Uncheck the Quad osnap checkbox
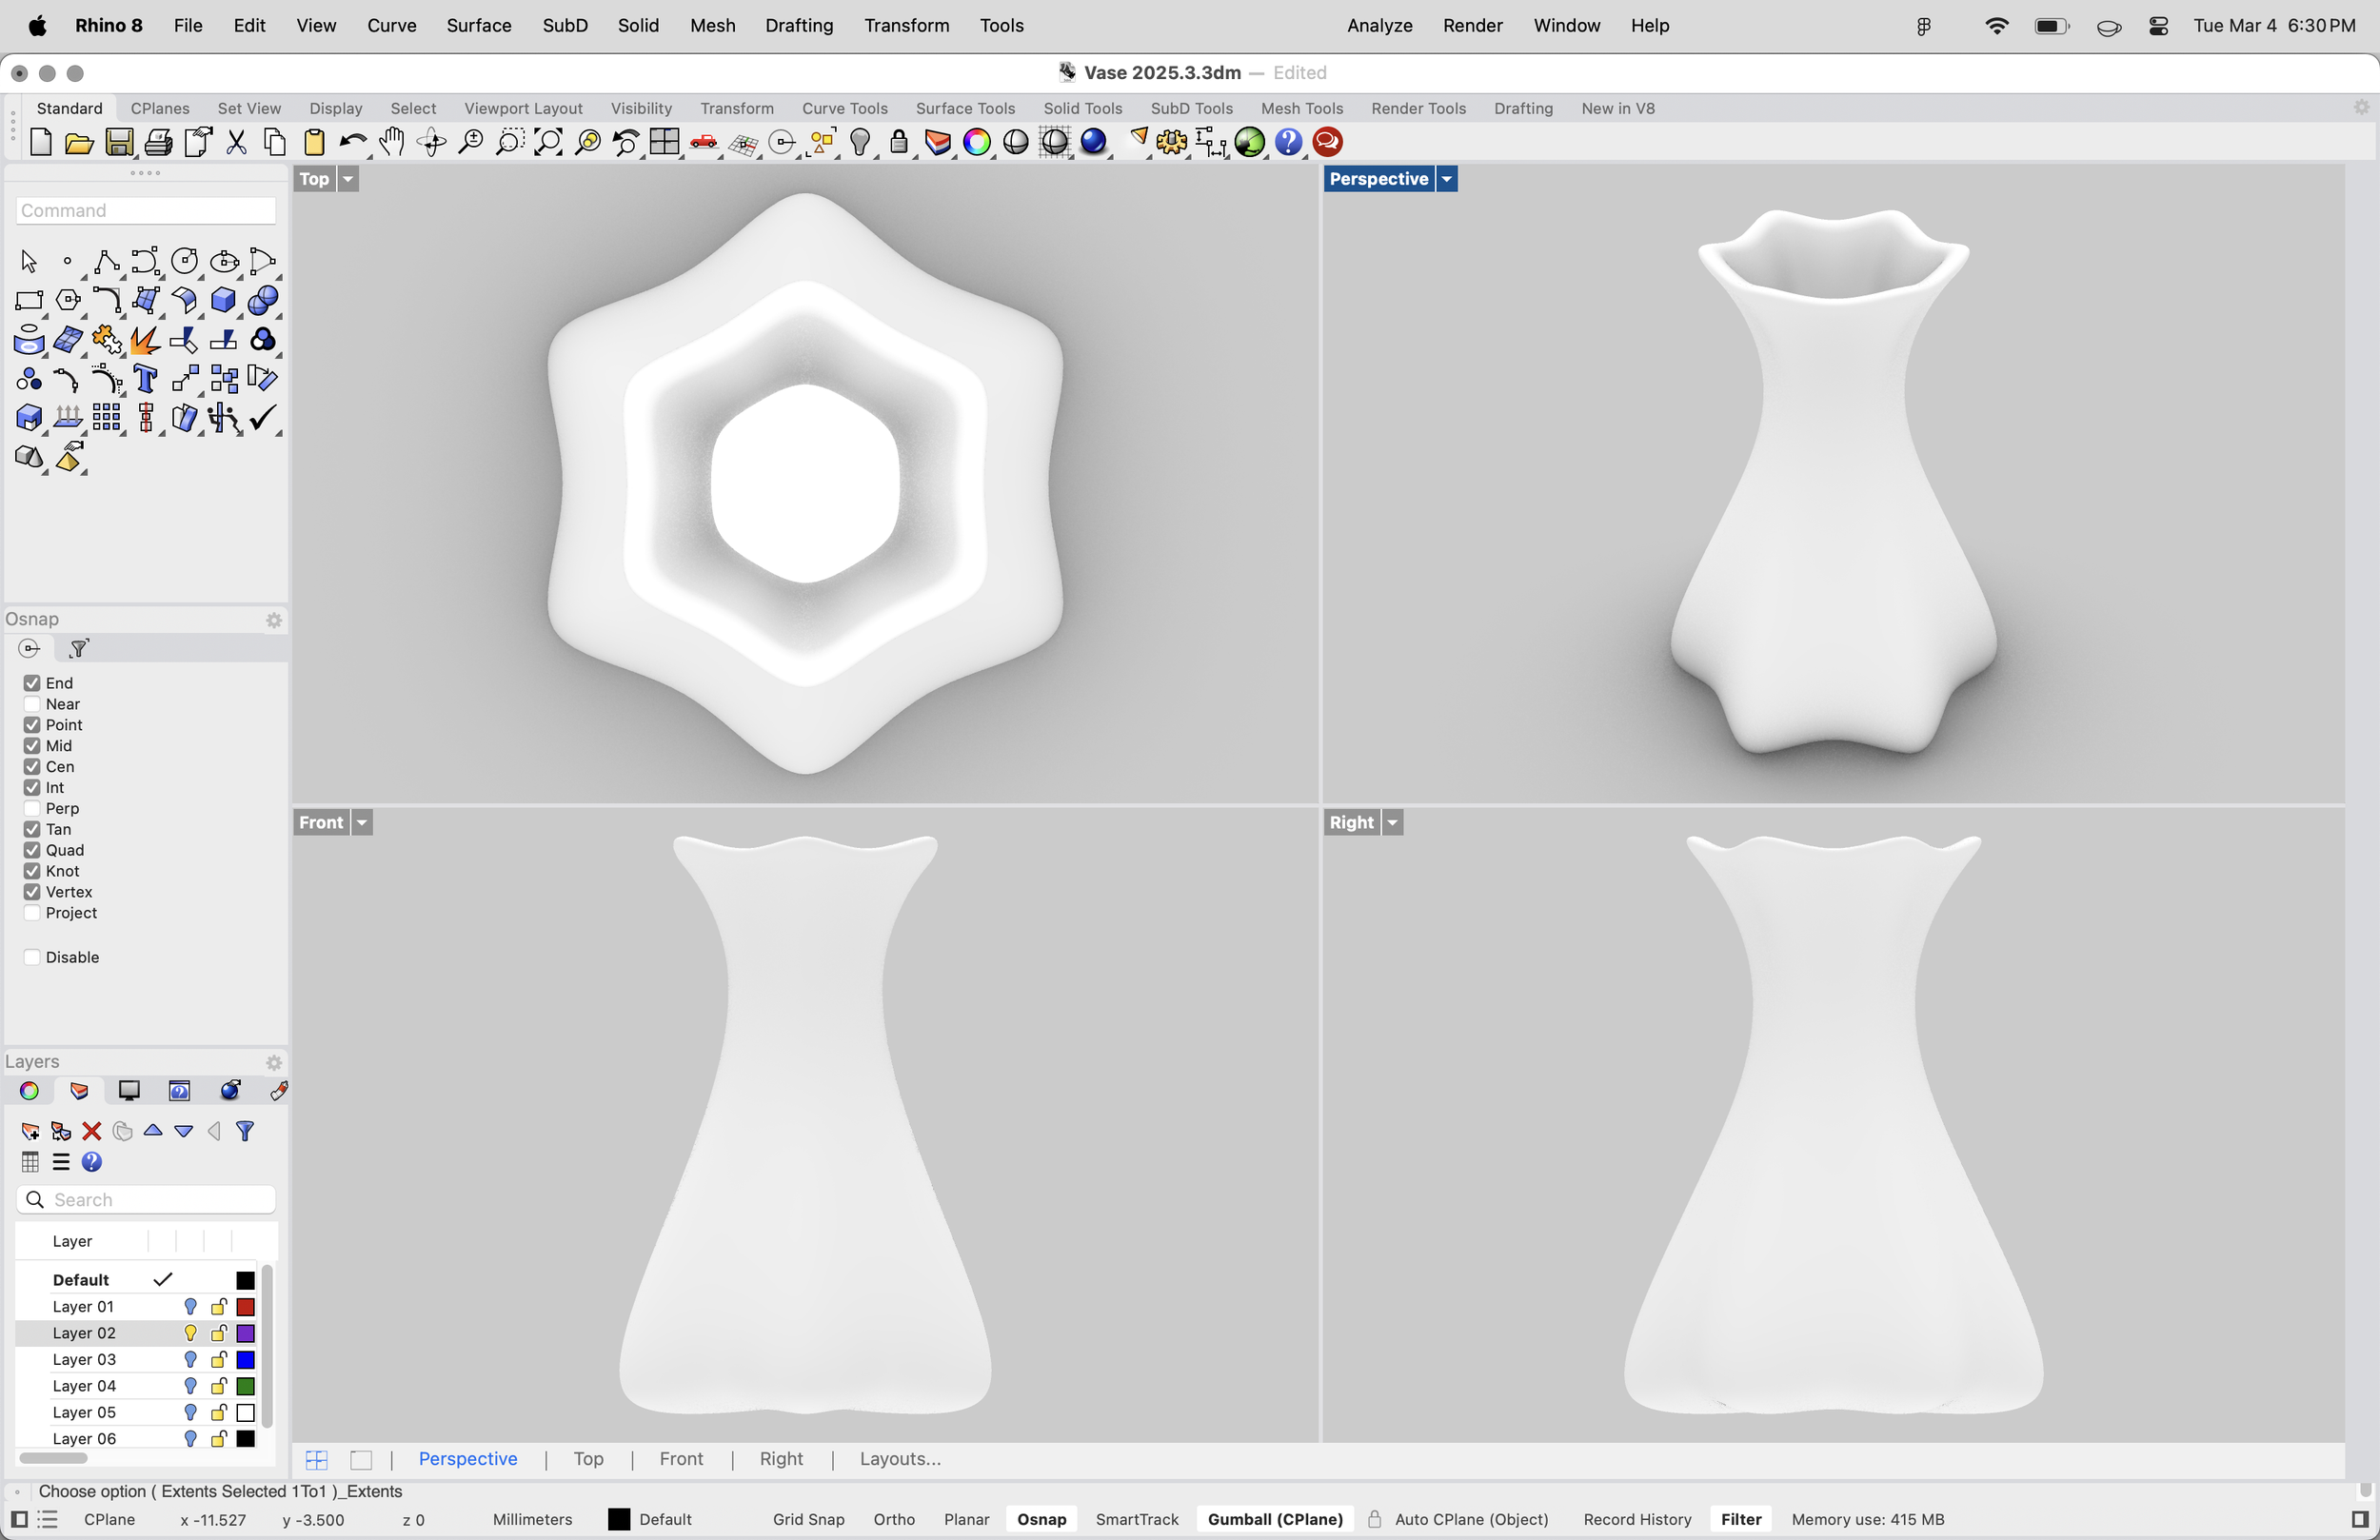2380x1540 pixels. [32, 850]
